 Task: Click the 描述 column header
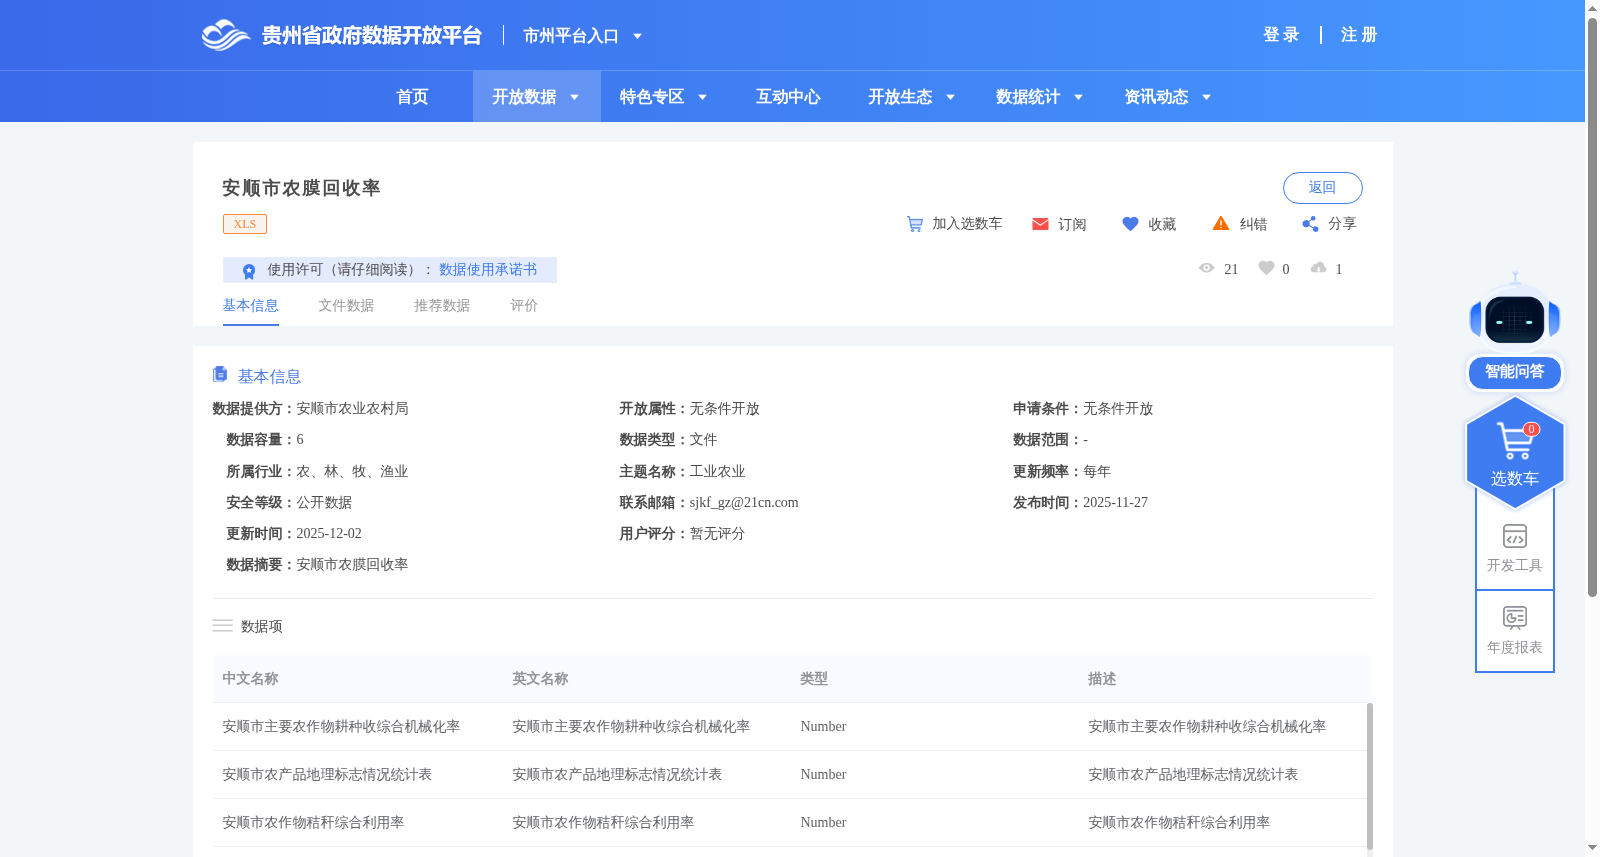pyautogui.click(x=1102, y=679)
